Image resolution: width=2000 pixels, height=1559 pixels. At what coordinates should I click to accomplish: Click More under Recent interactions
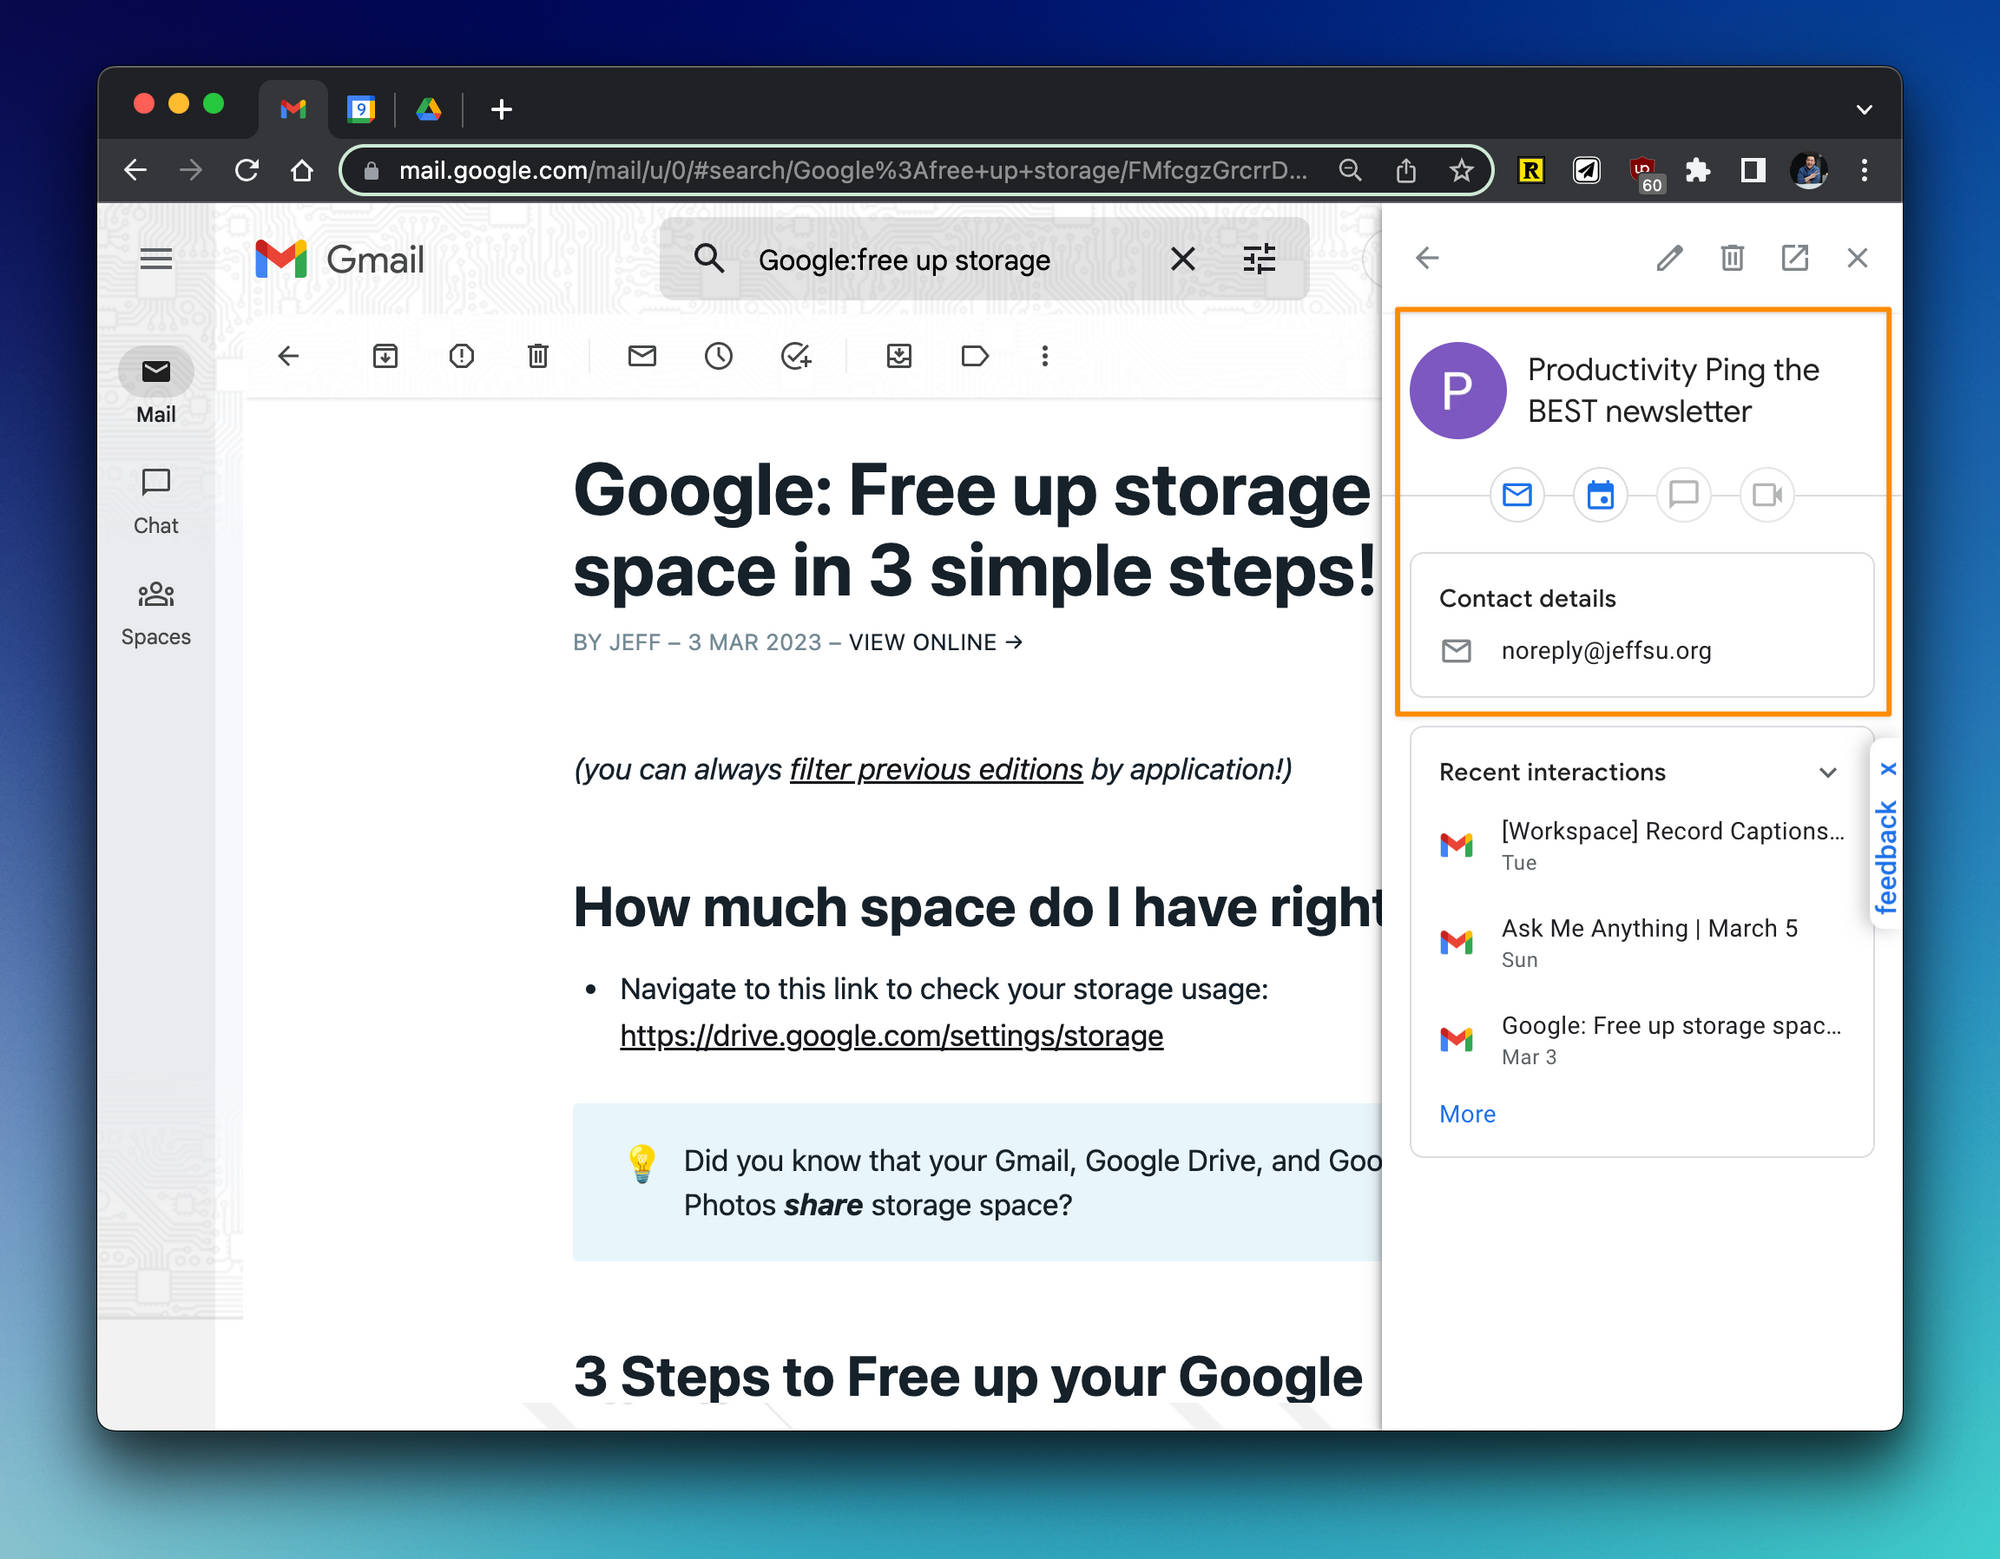[1467, 1114]
